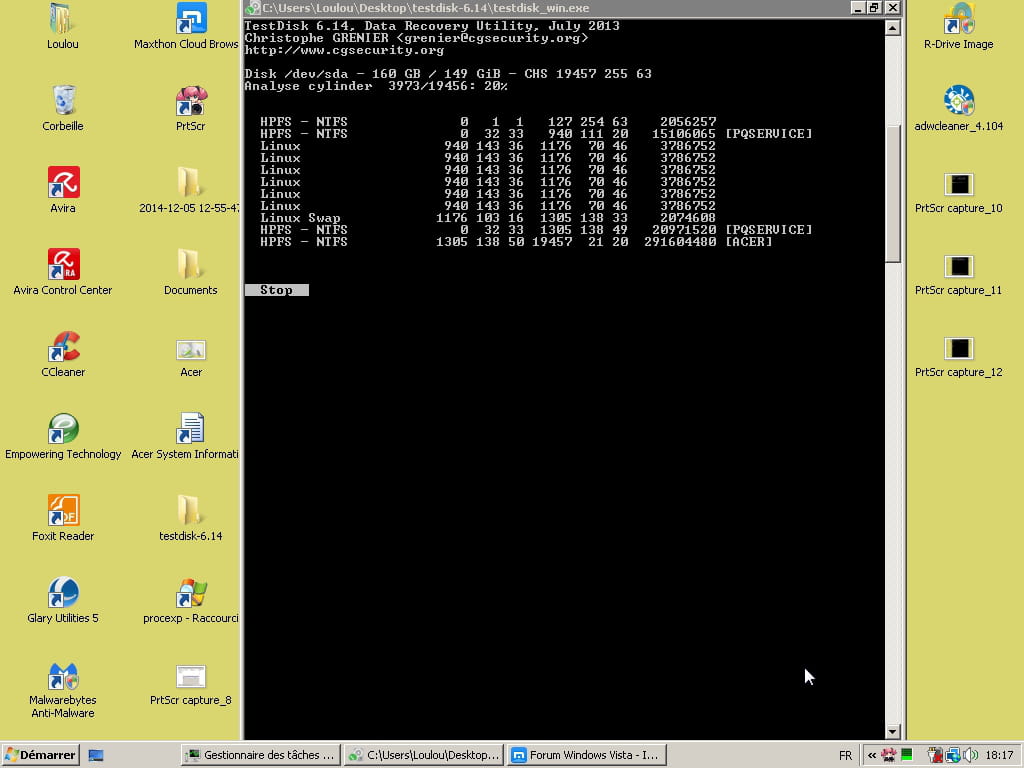Viewport: 1024px width, 768px height.
Task: Click the 18:17 taskbar clock
Action: tap(999, 755)
